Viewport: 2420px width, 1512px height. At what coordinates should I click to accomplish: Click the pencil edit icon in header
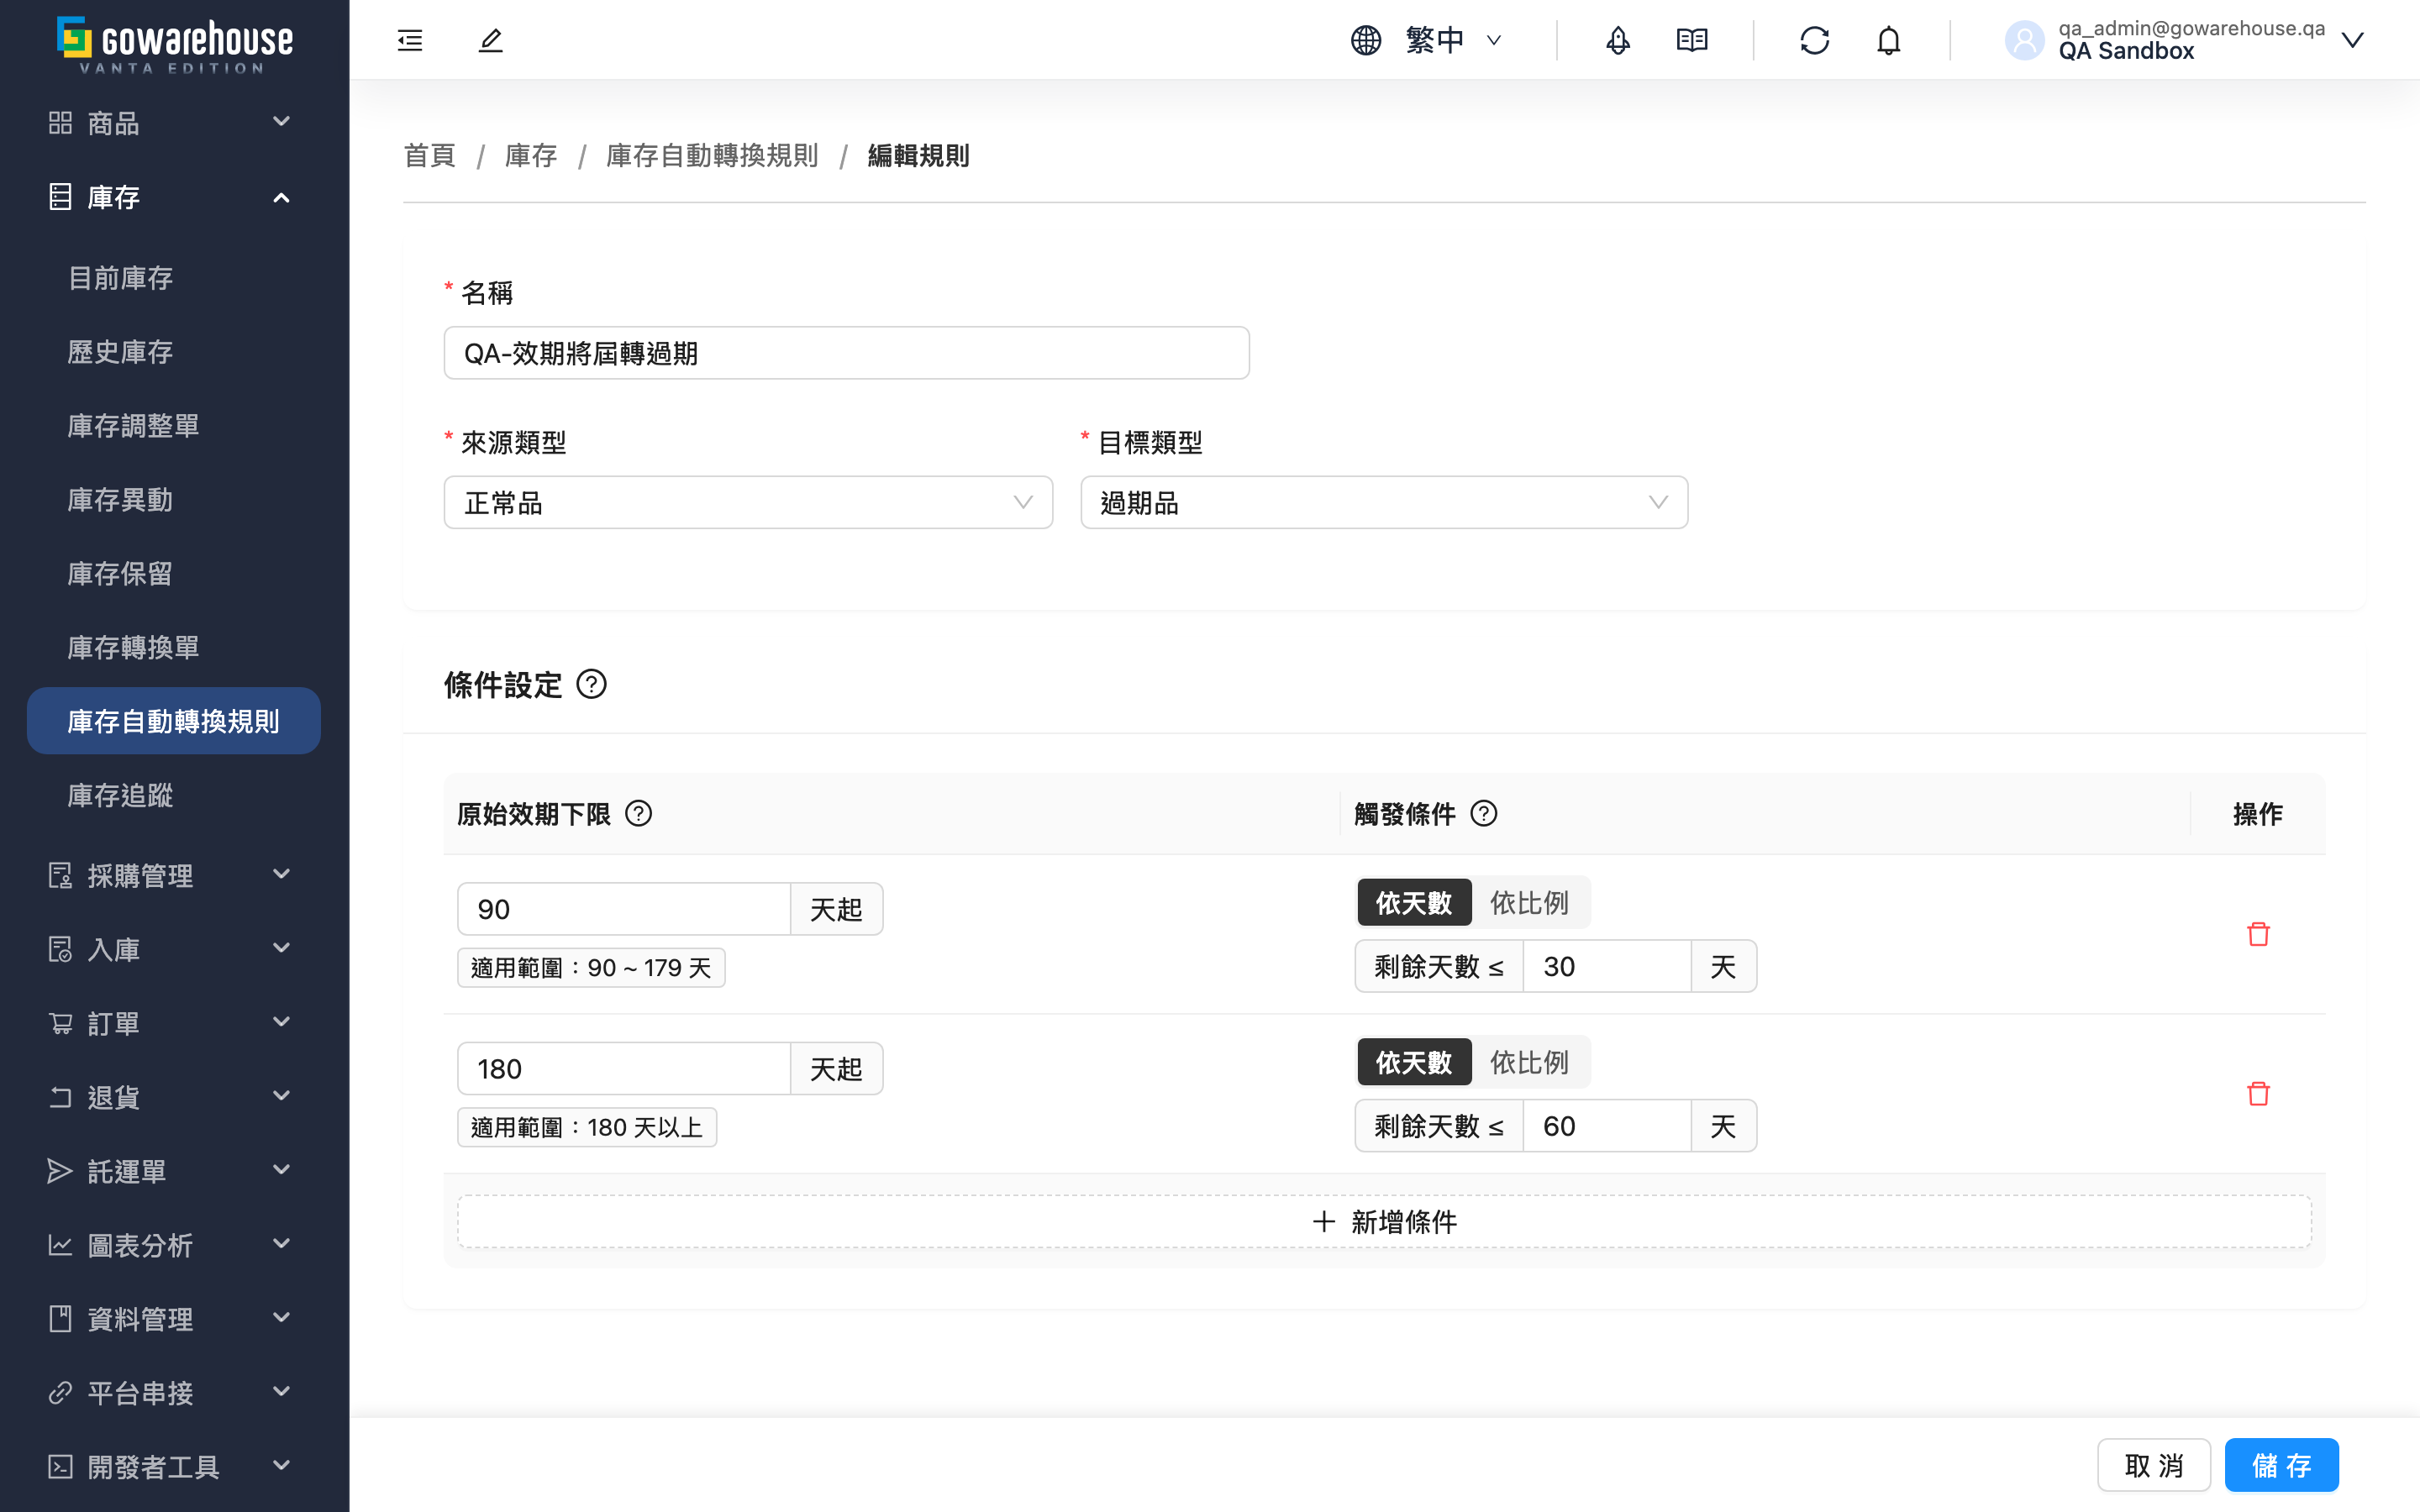point(490,40)
